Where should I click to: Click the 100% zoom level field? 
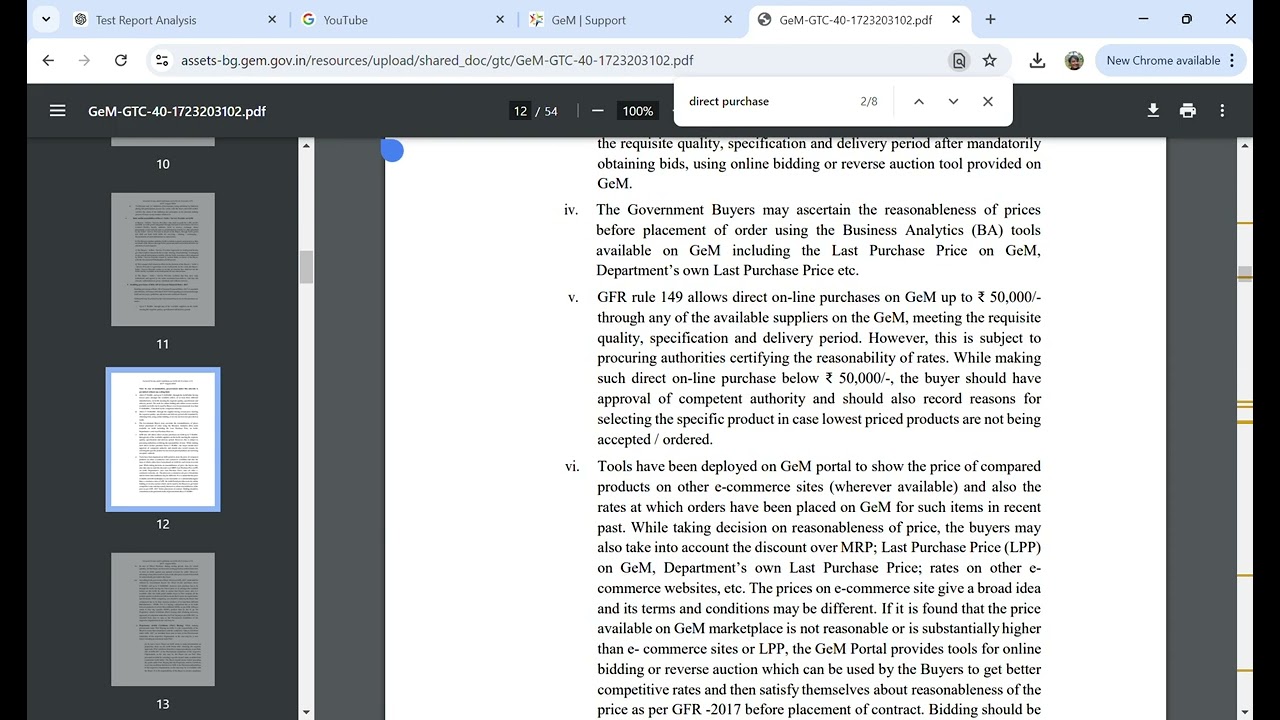click(x=637, y=111)
